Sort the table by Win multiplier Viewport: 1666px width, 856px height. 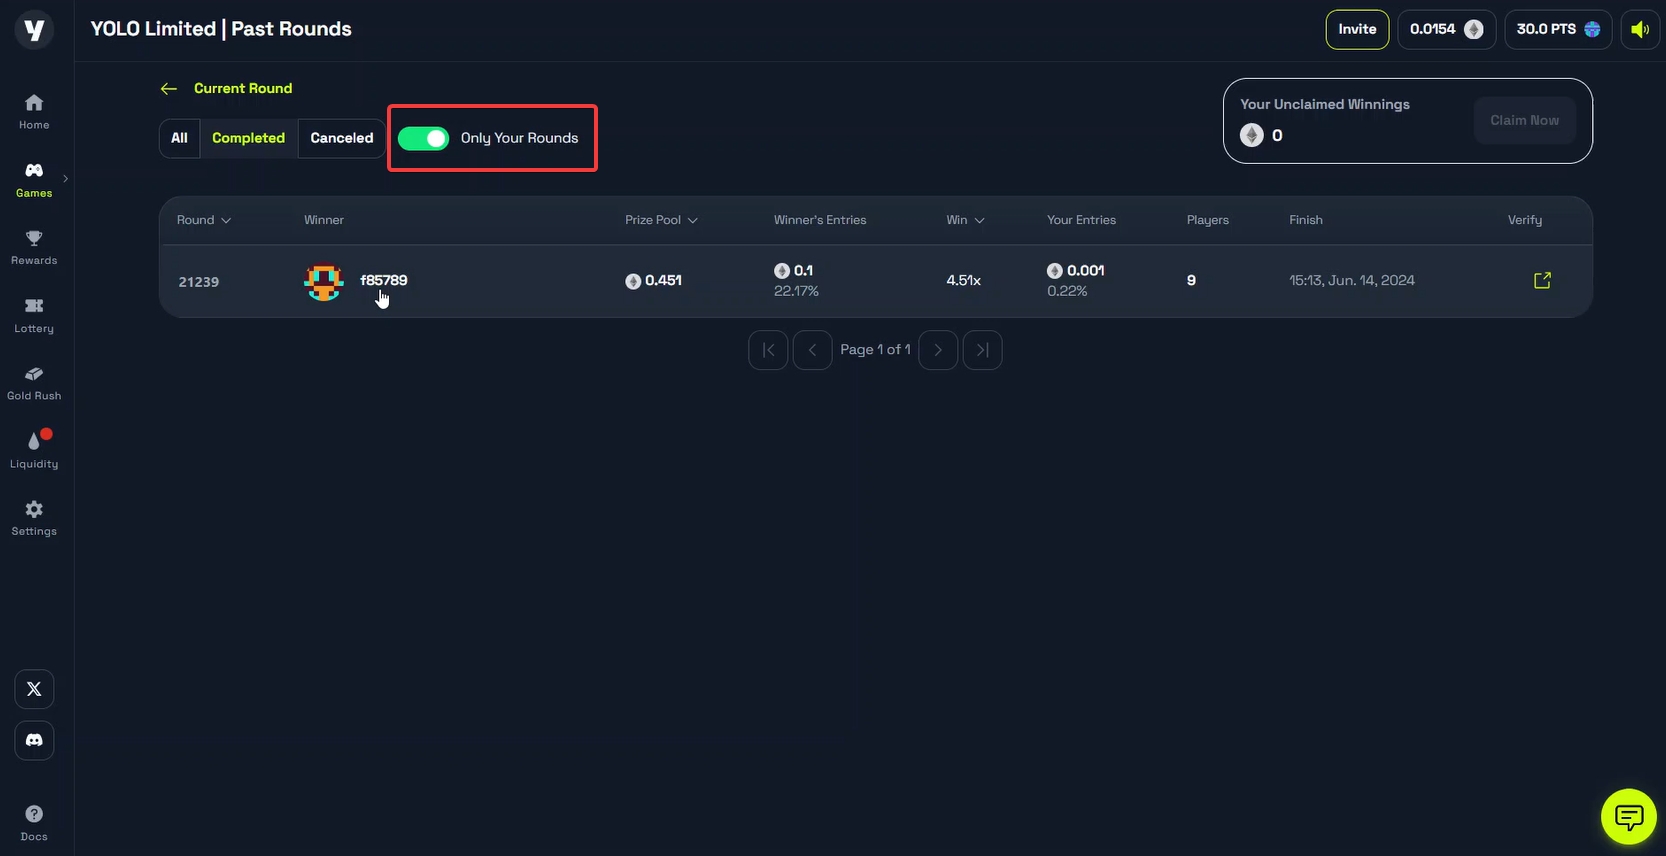coord(965,220)
